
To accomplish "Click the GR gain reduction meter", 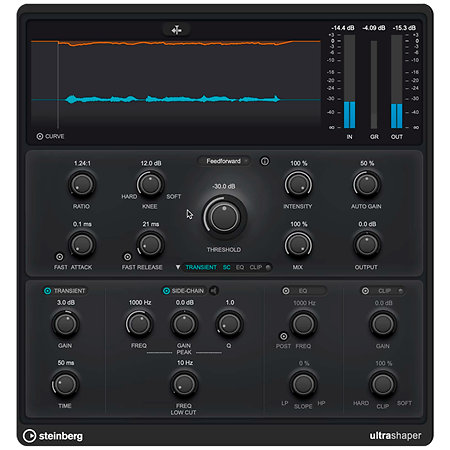I will coord(374,85).
